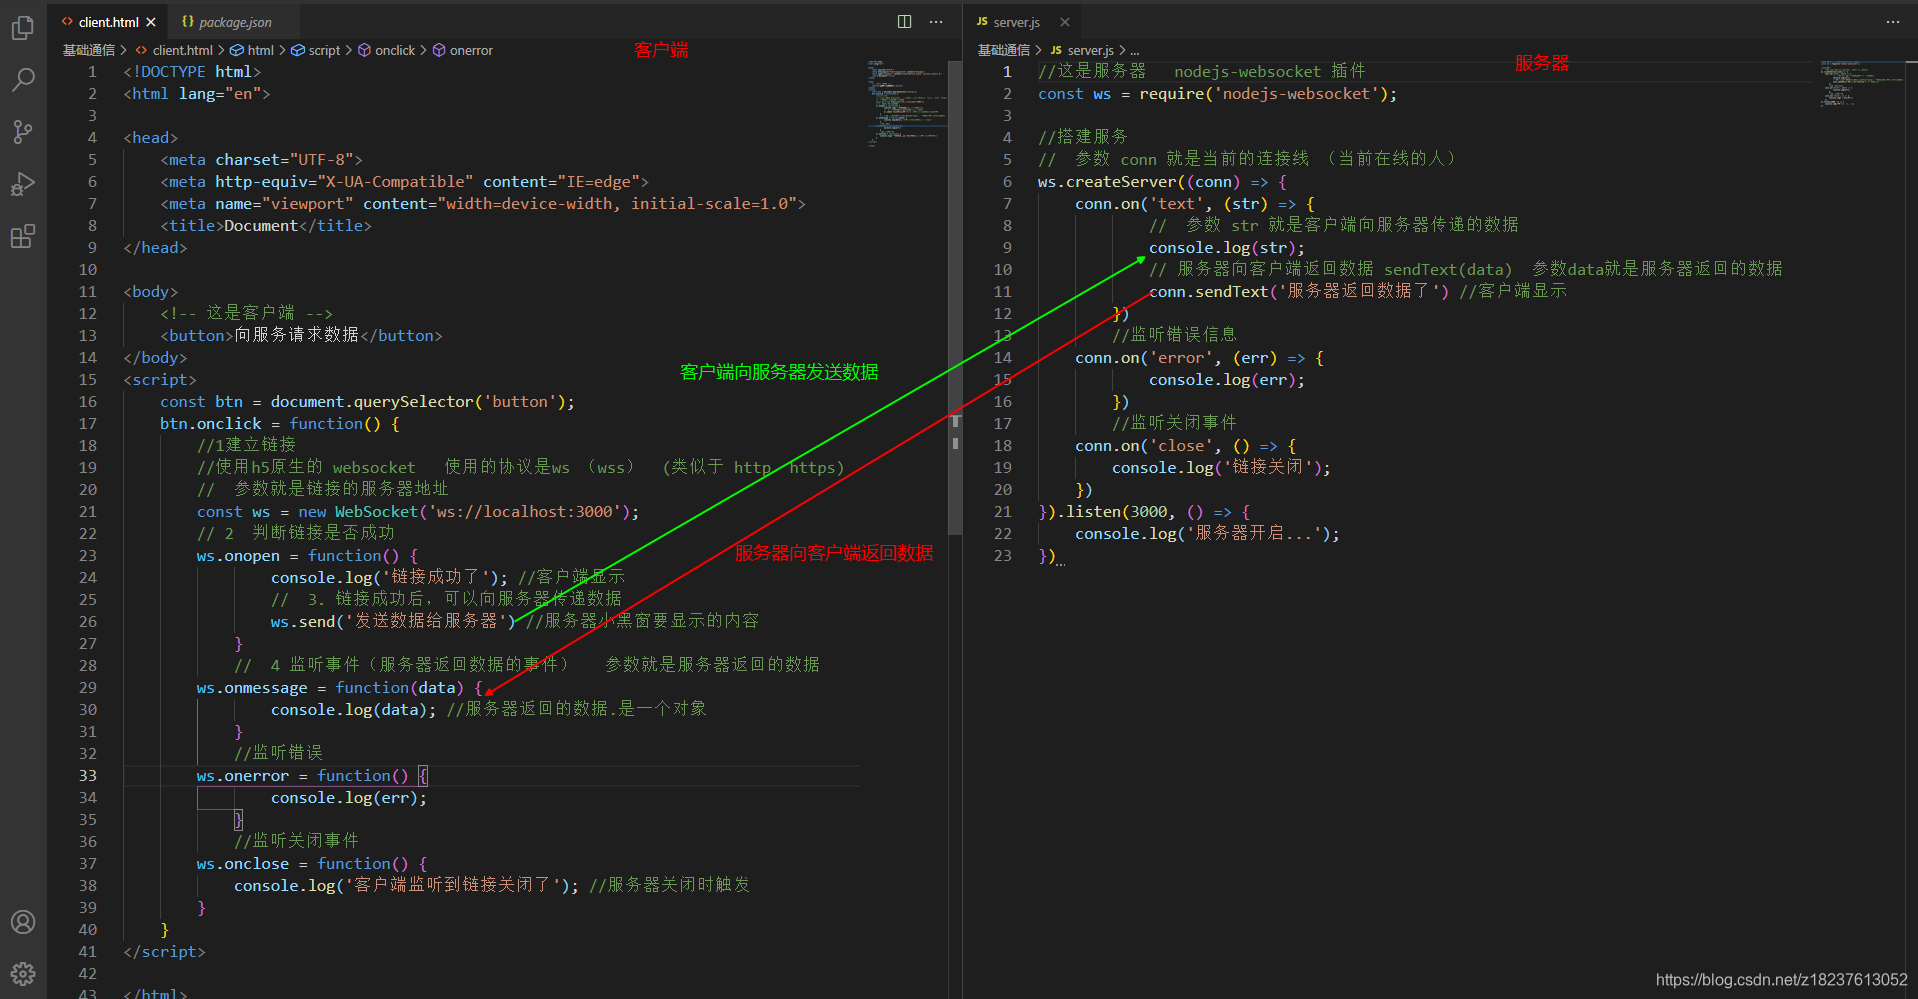The image size is (1918, 999).
Task: Click 'conn.sendText' in server.js
Action: 1208,292
